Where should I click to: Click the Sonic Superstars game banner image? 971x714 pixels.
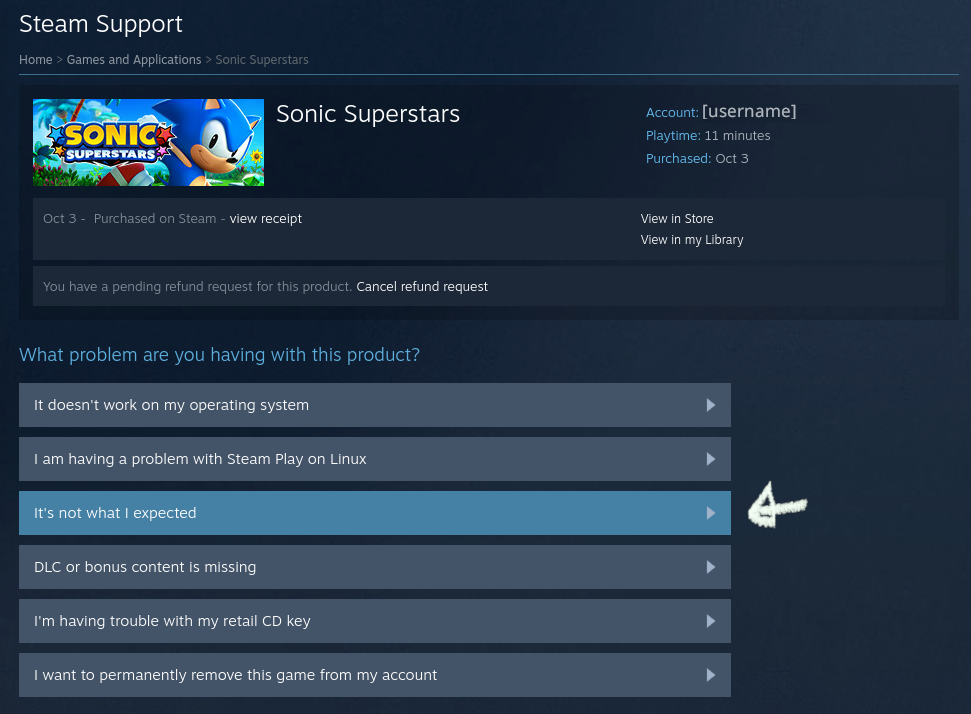(x=148, y=142)
